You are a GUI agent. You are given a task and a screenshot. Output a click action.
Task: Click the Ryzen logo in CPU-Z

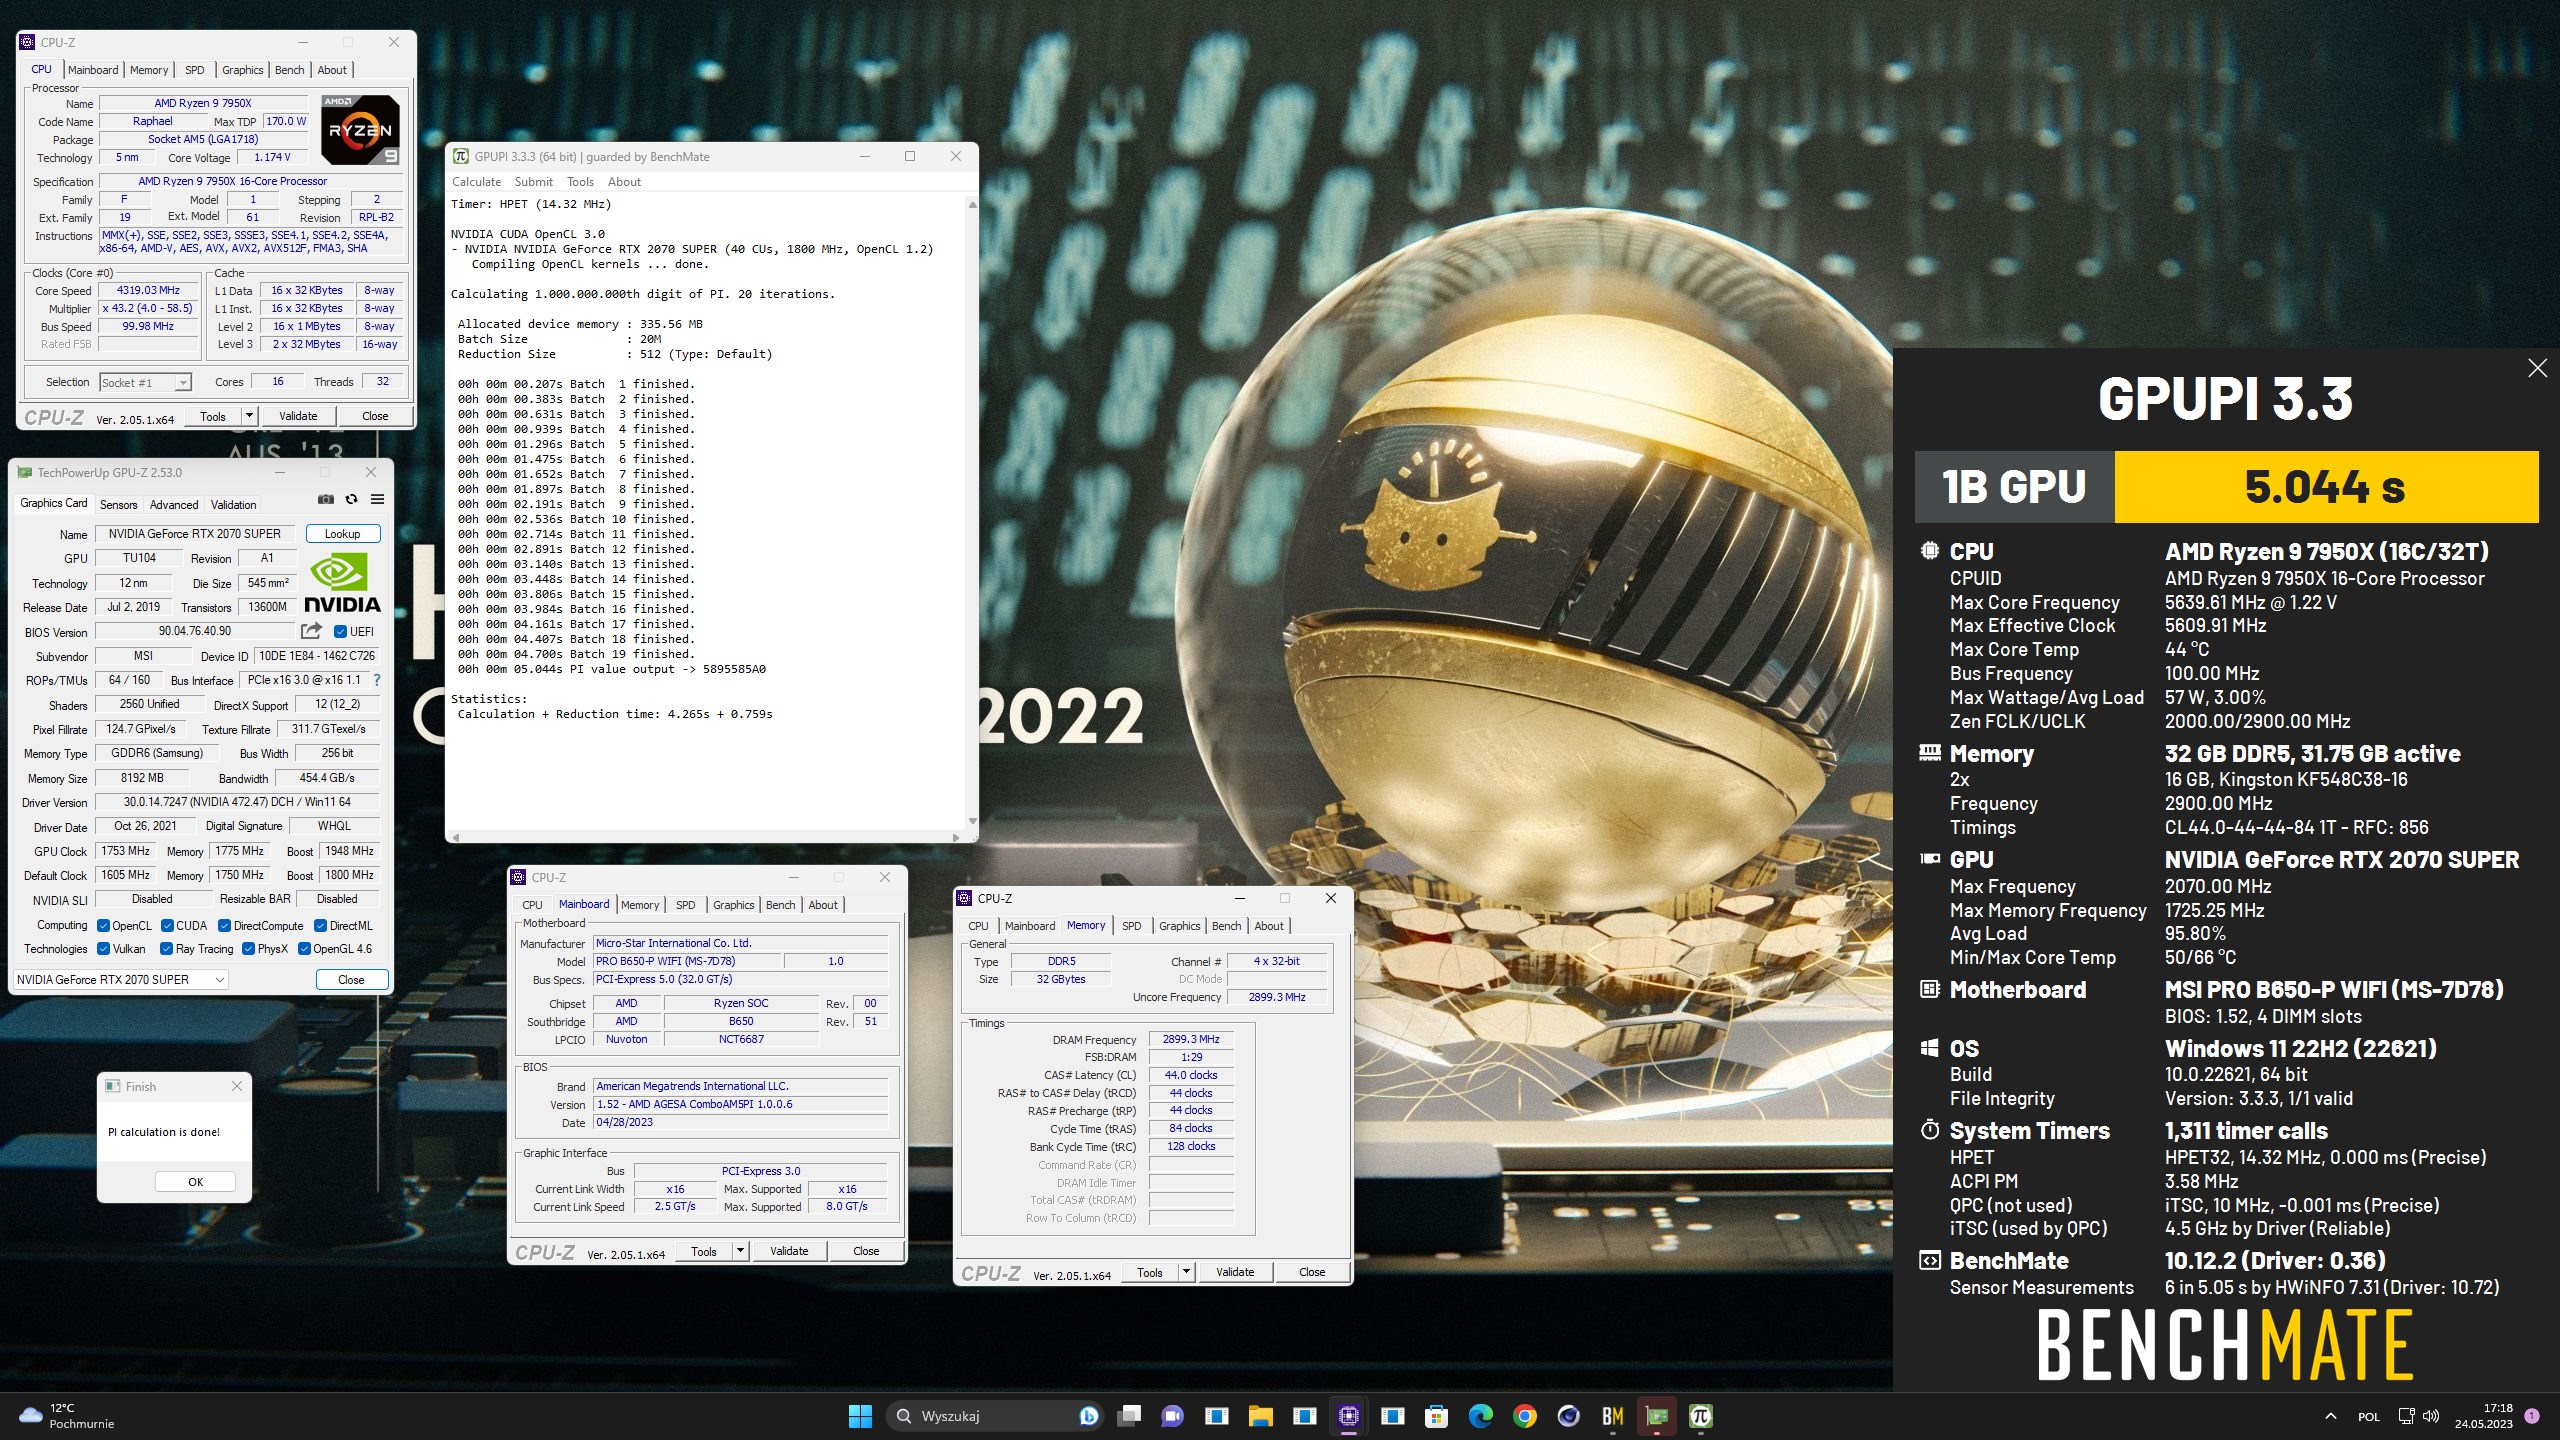coord(360,130)
